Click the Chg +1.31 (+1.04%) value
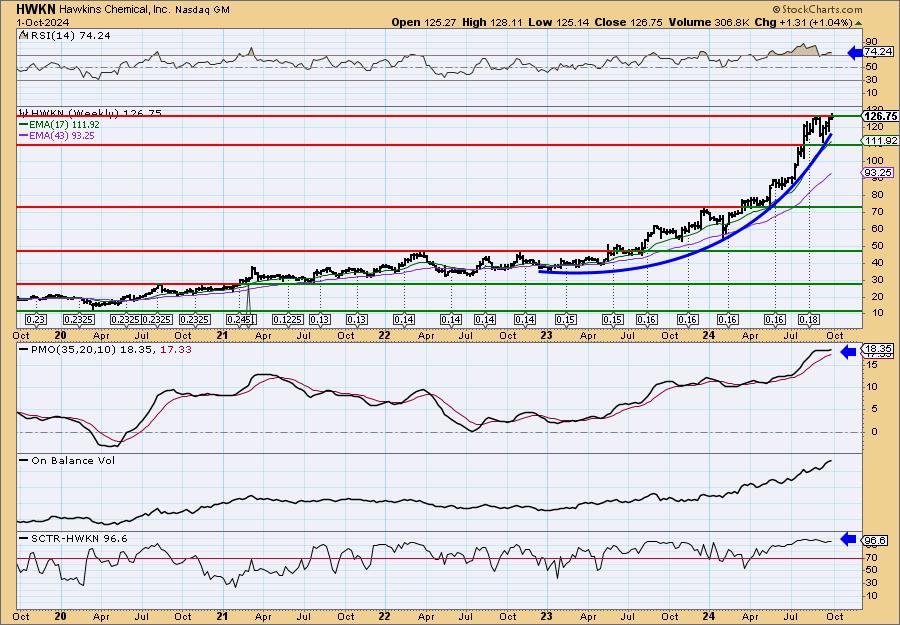The height and width of the screenshot is (625, 900). [803, 22]
